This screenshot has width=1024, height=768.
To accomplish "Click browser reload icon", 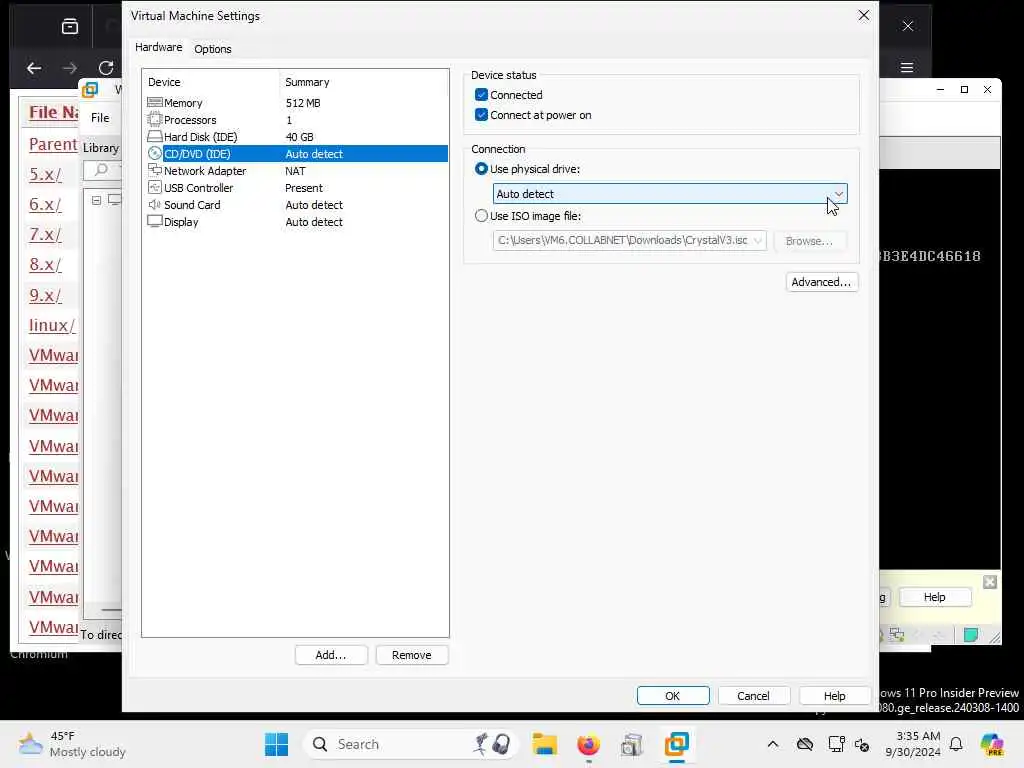I will tap(106, 67).
